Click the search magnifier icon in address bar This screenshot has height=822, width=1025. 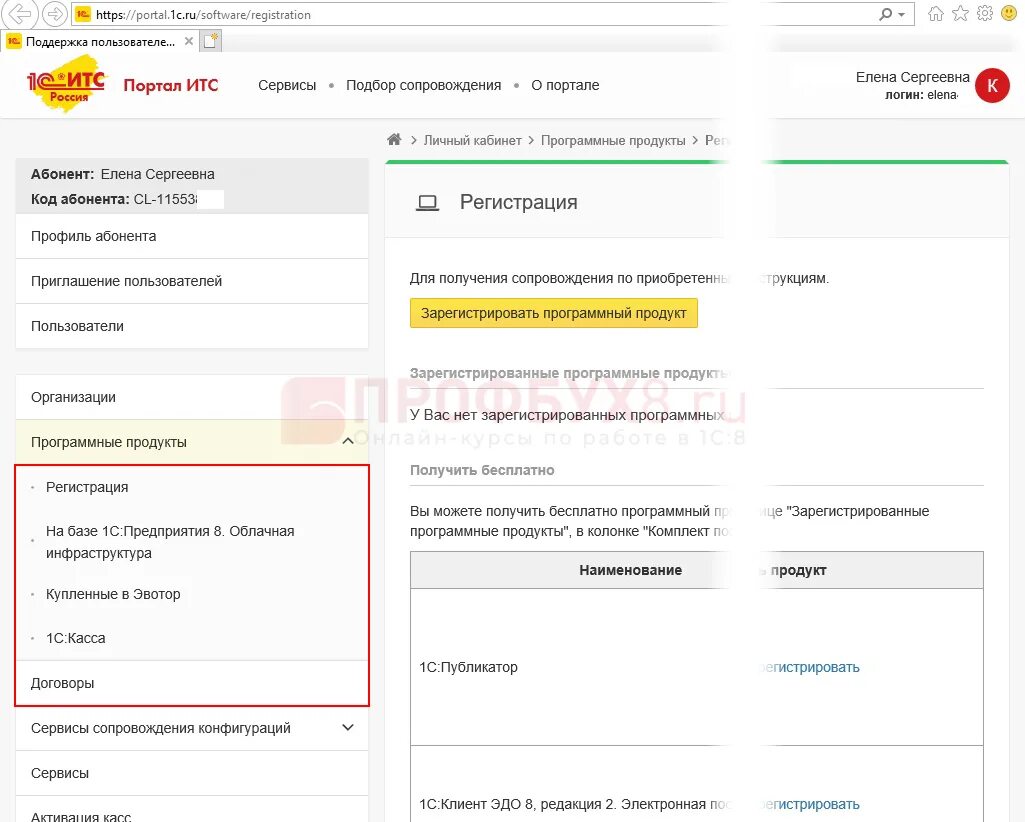[885, 14]
